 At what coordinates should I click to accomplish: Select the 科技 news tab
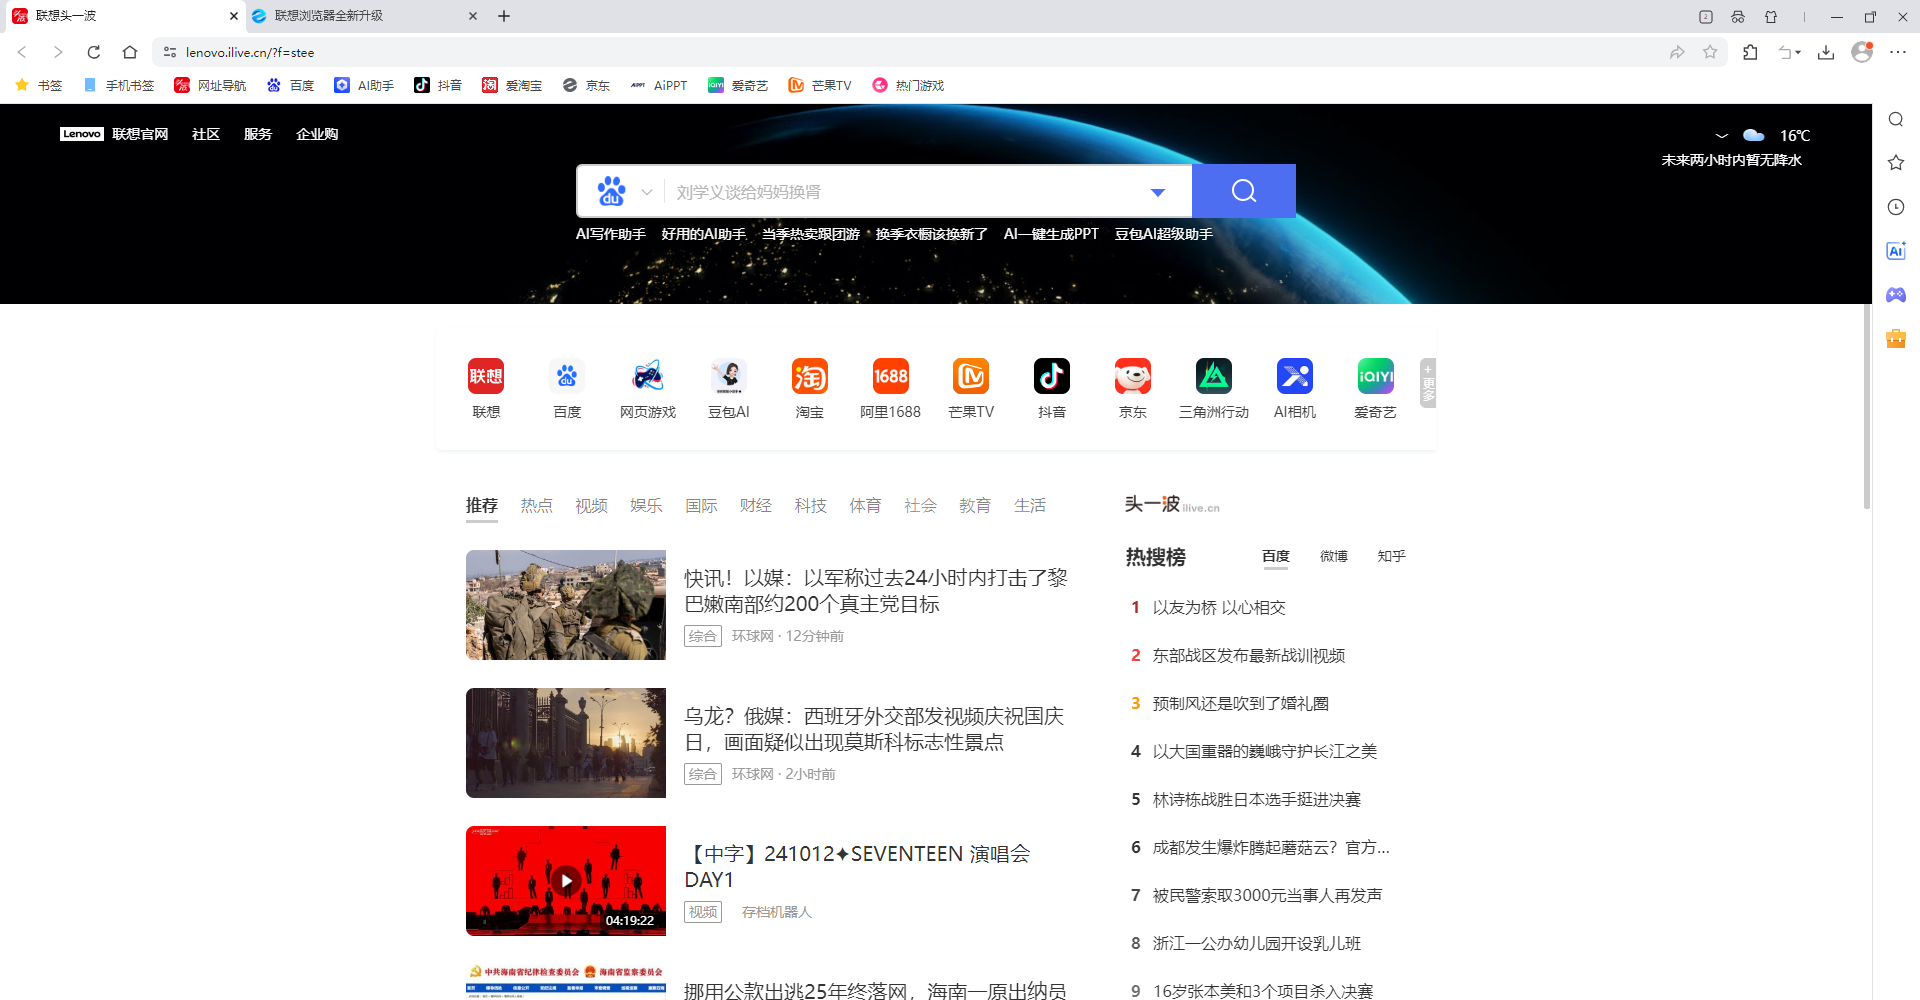[x=811, y=506]
